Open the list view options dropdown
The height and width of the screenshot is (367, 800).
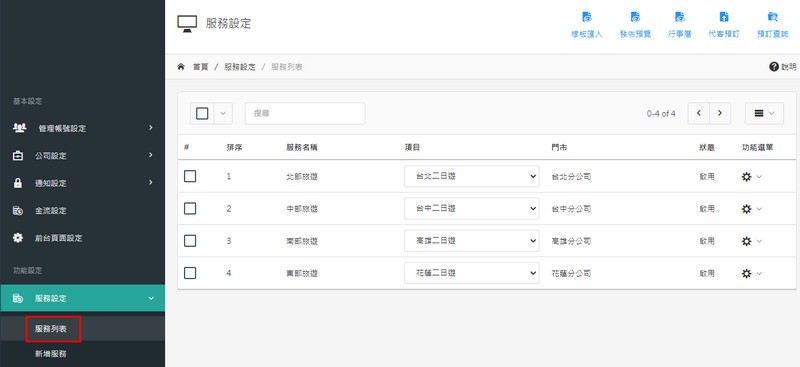764,113
